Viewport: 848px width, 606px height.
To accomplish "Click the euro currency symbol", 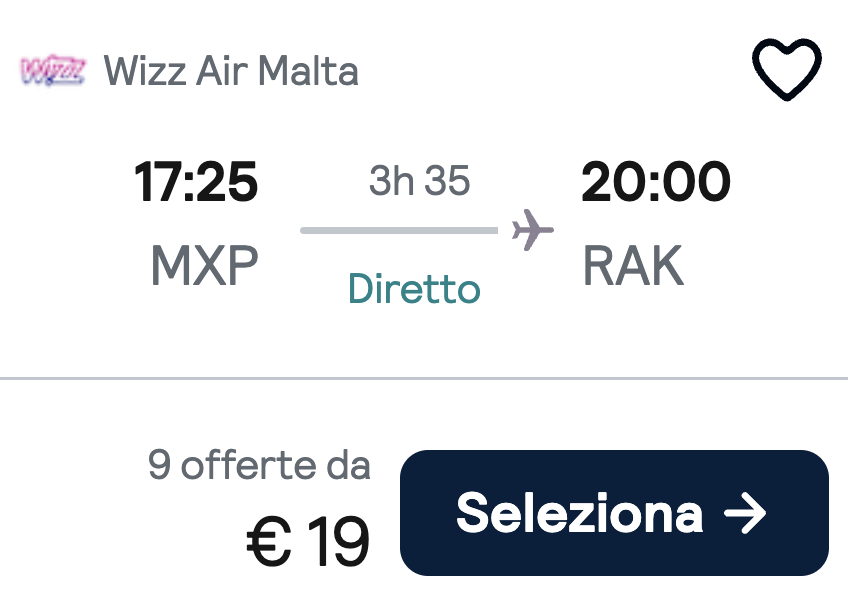I will point(268,541).
